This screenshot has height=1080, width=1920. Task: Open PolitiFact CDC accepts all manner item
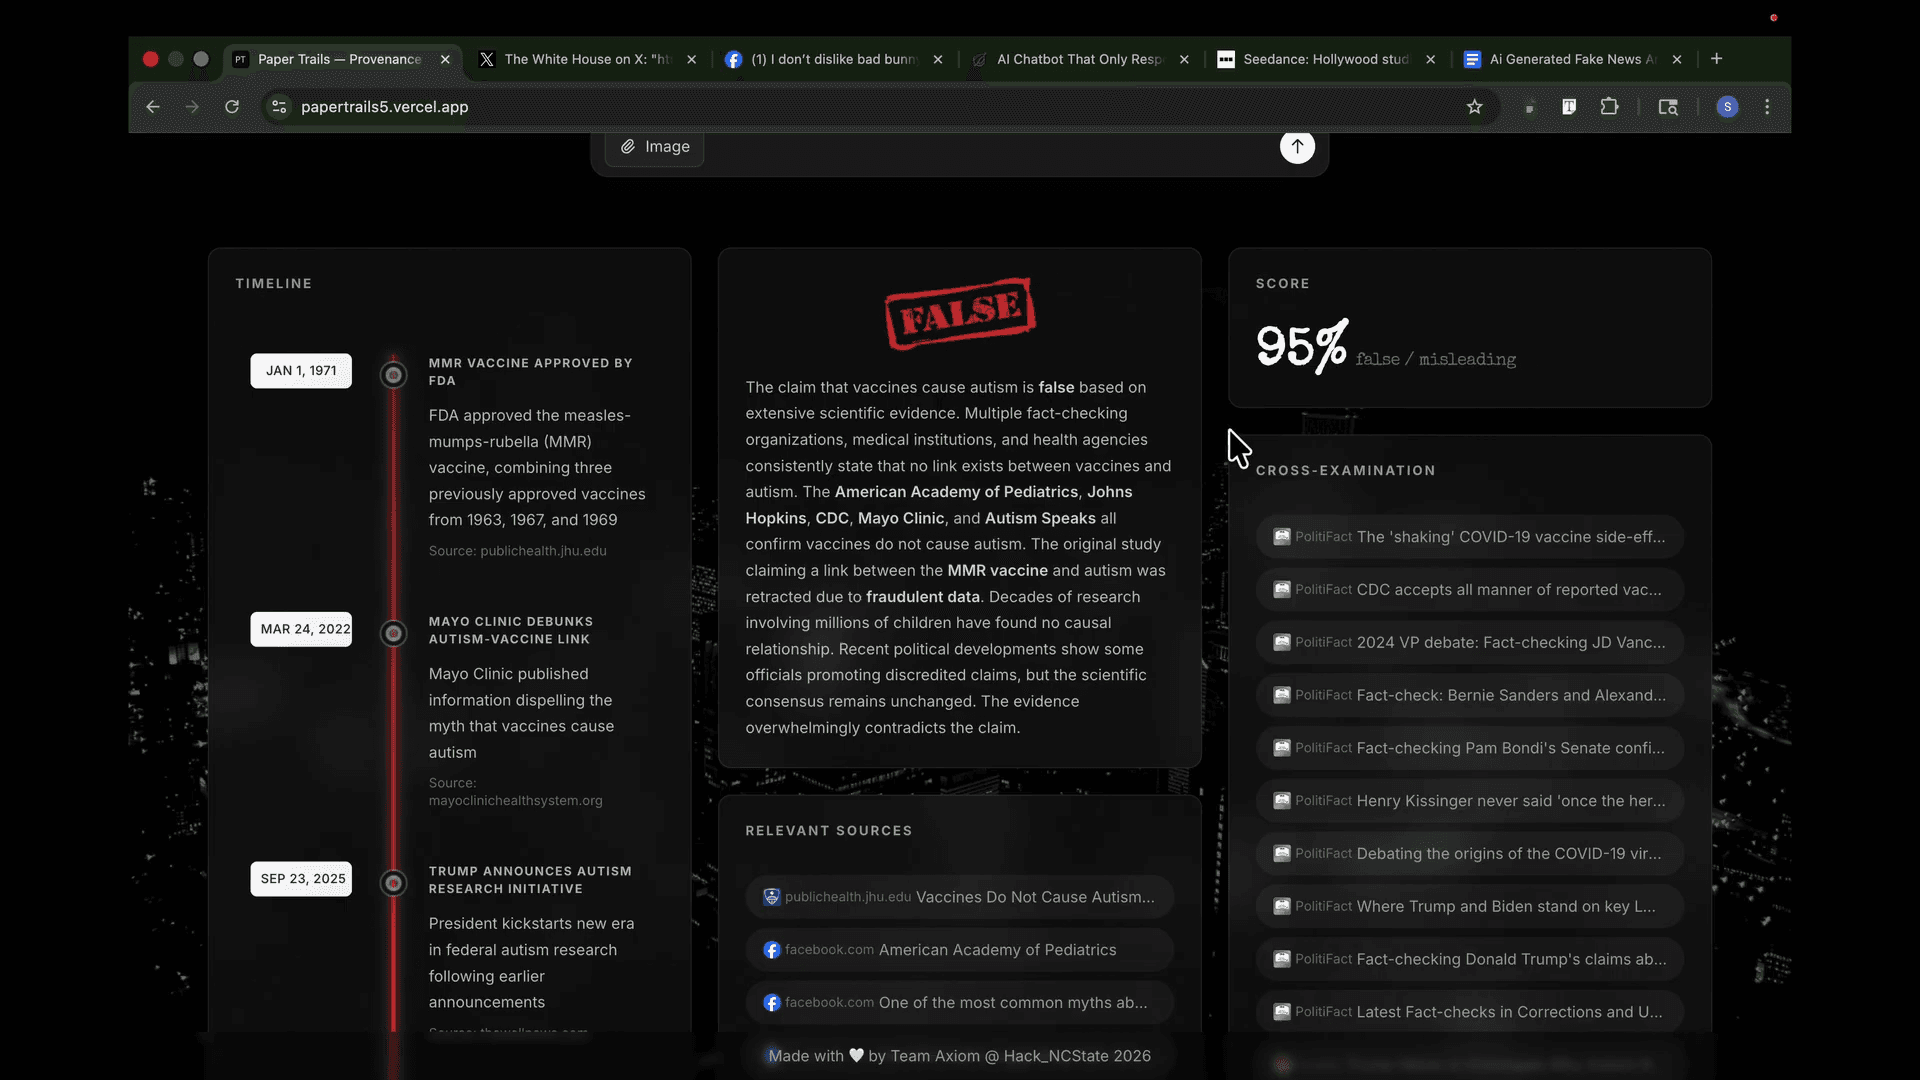[1470, 590]
